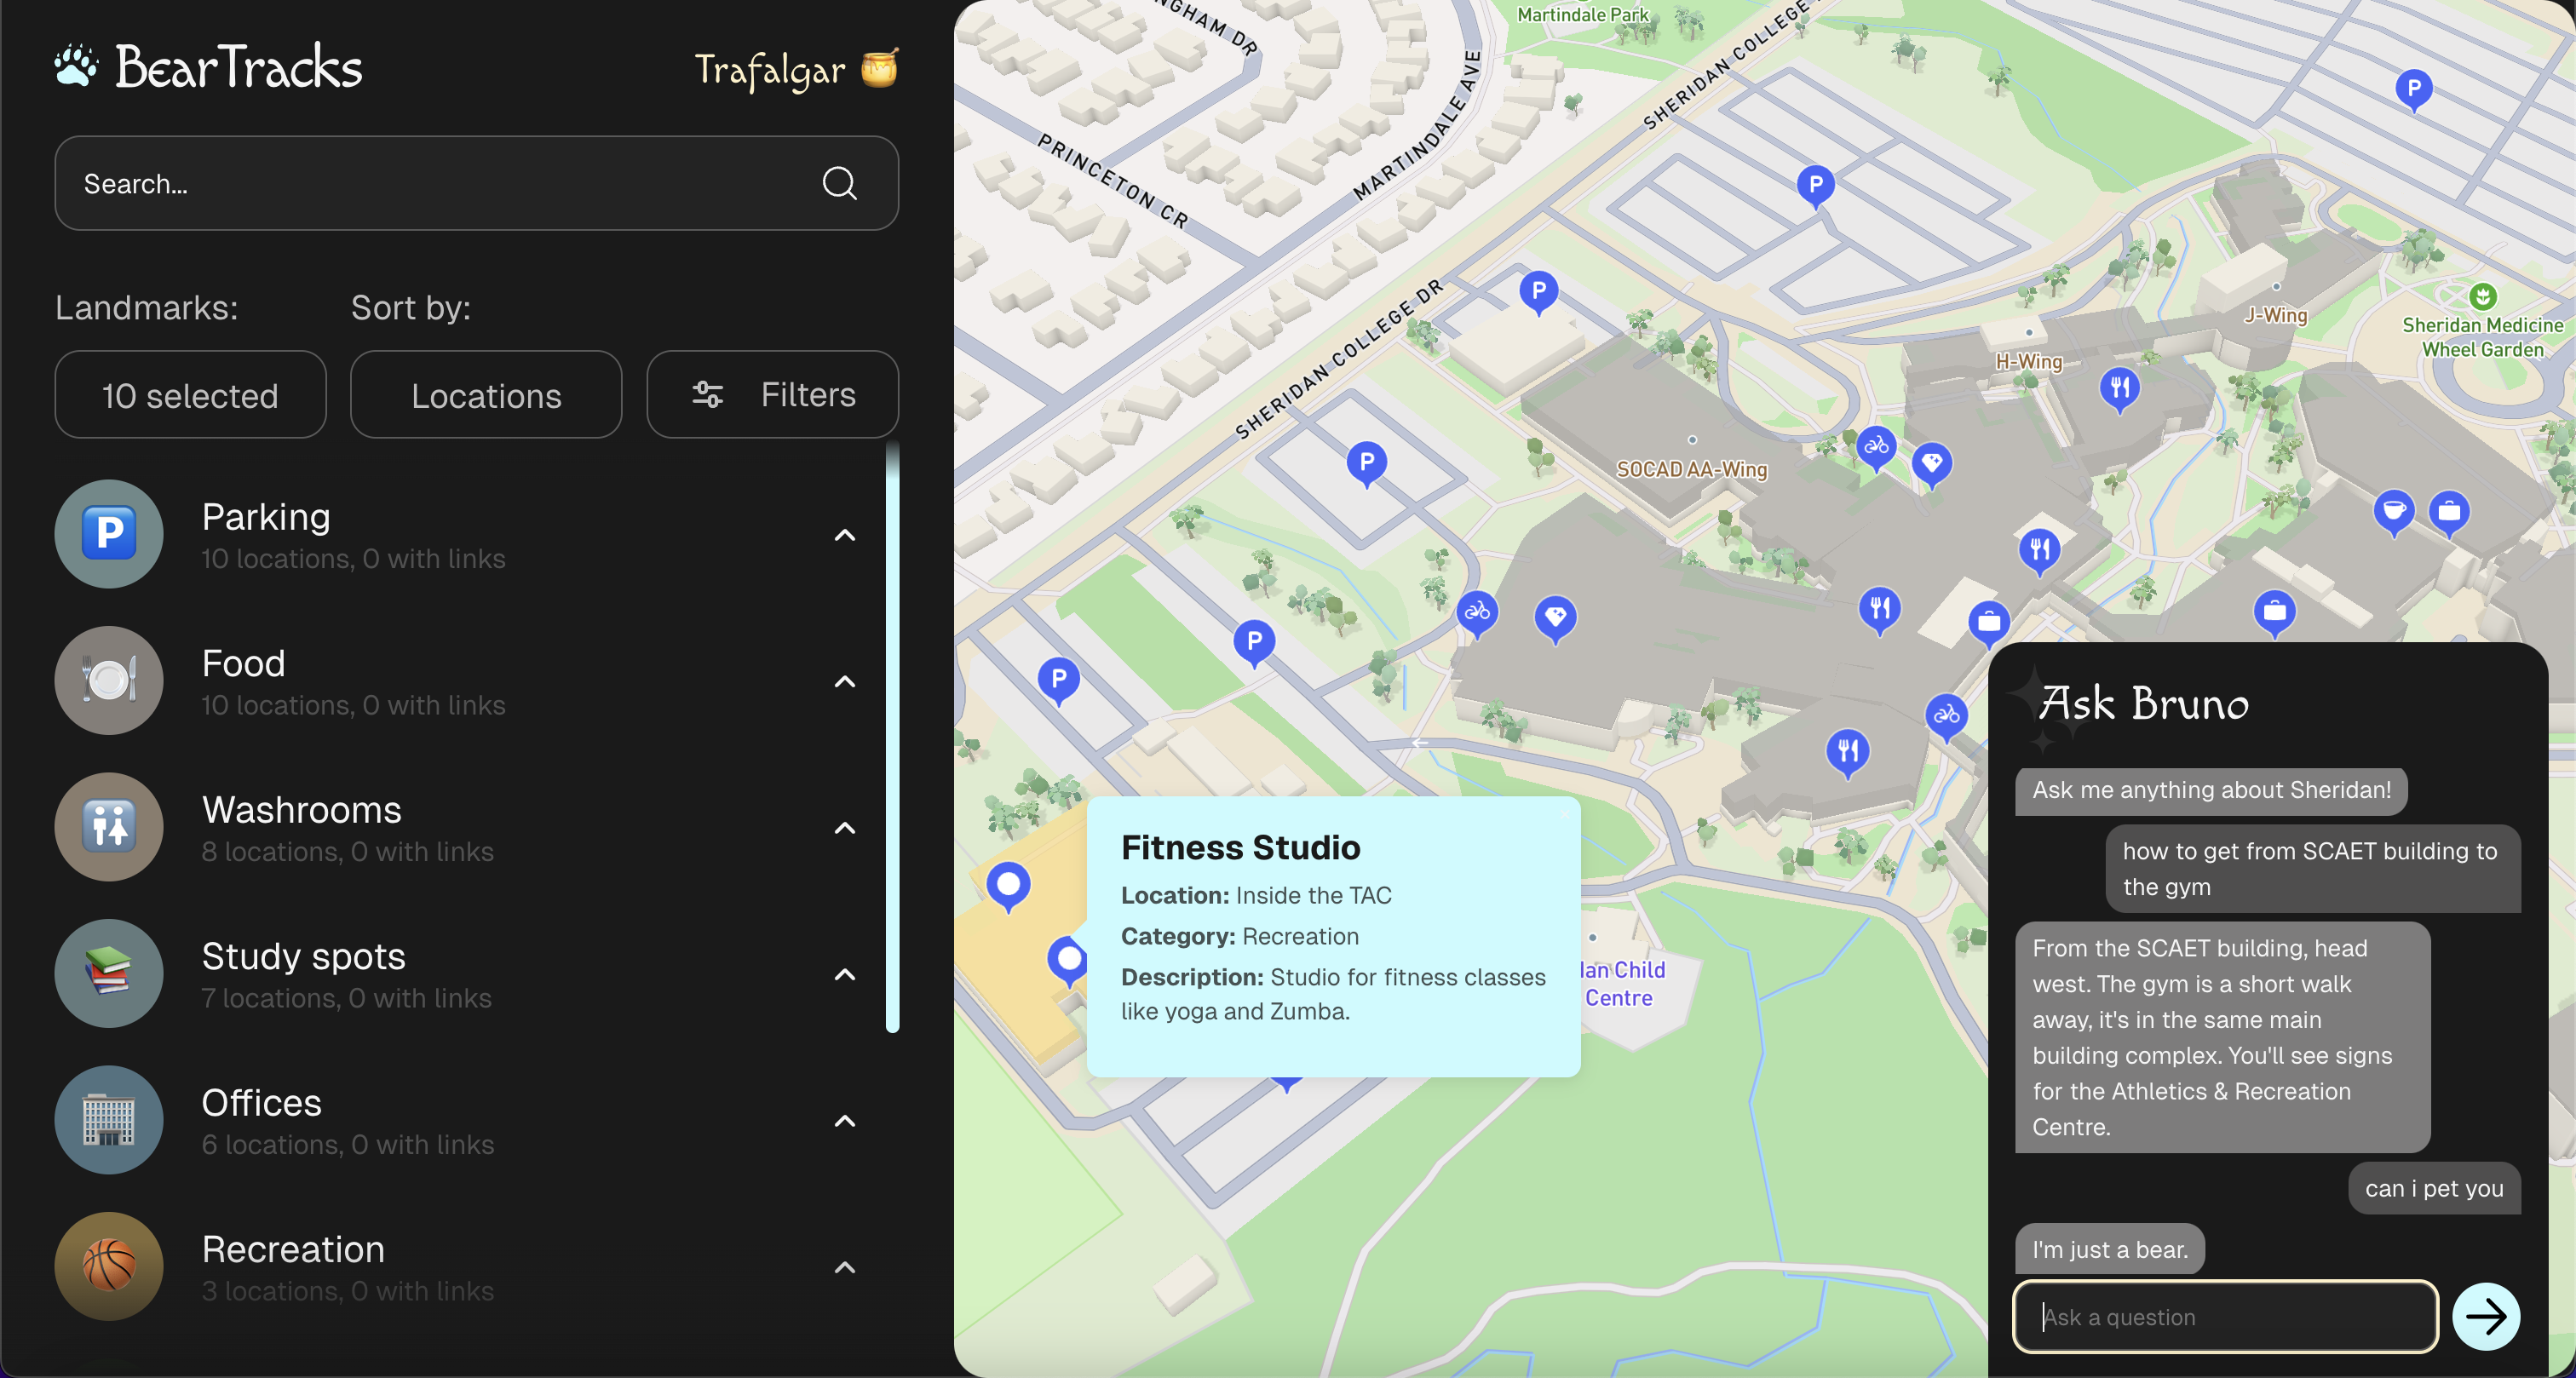This screenshot has width=2576, height=1378.
Task: Click parking marker near Martindale Ave
Action: (x=1538, y=291)
